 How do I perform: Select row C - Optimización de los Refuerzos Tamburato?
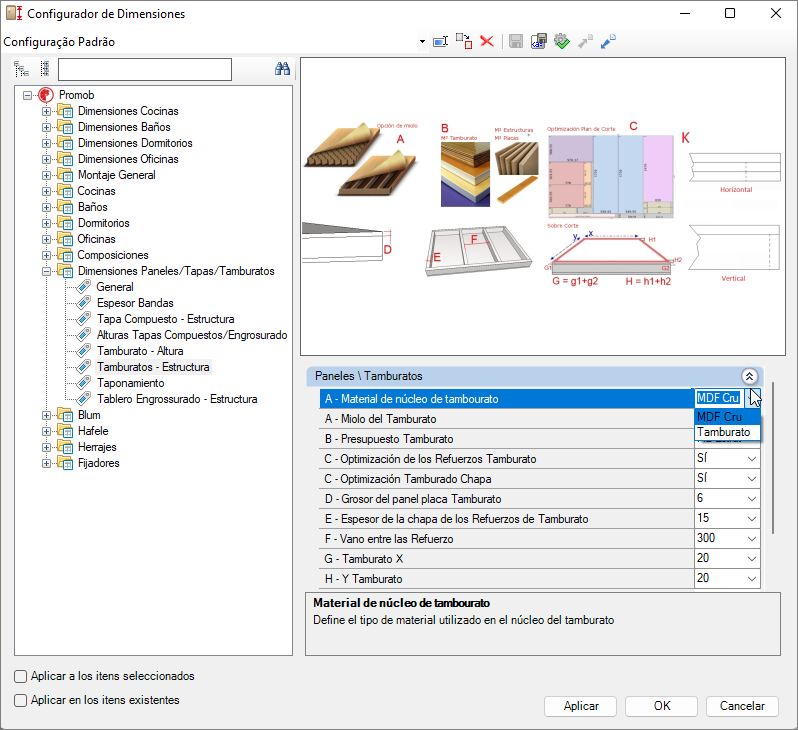tap(539, 459)
